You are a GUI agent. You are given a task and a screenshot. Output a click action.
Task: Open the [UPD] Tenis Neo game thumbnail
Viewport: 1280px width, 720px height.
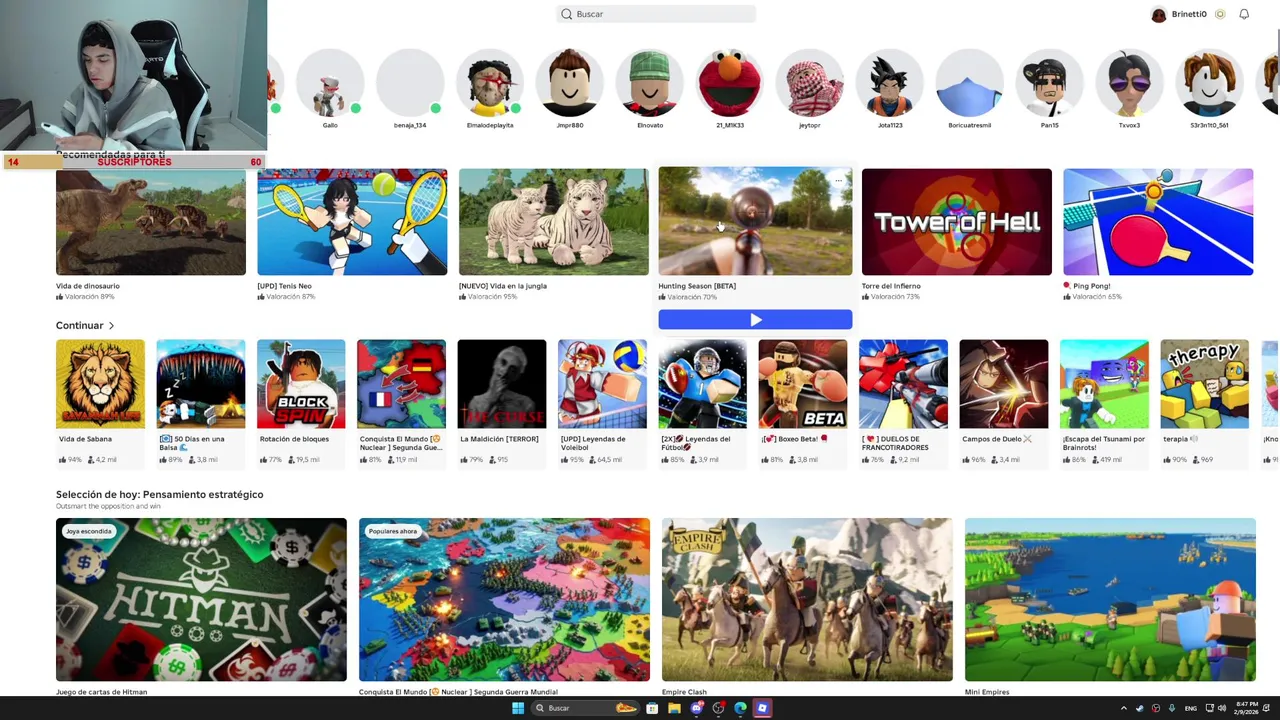coord(352,222)
